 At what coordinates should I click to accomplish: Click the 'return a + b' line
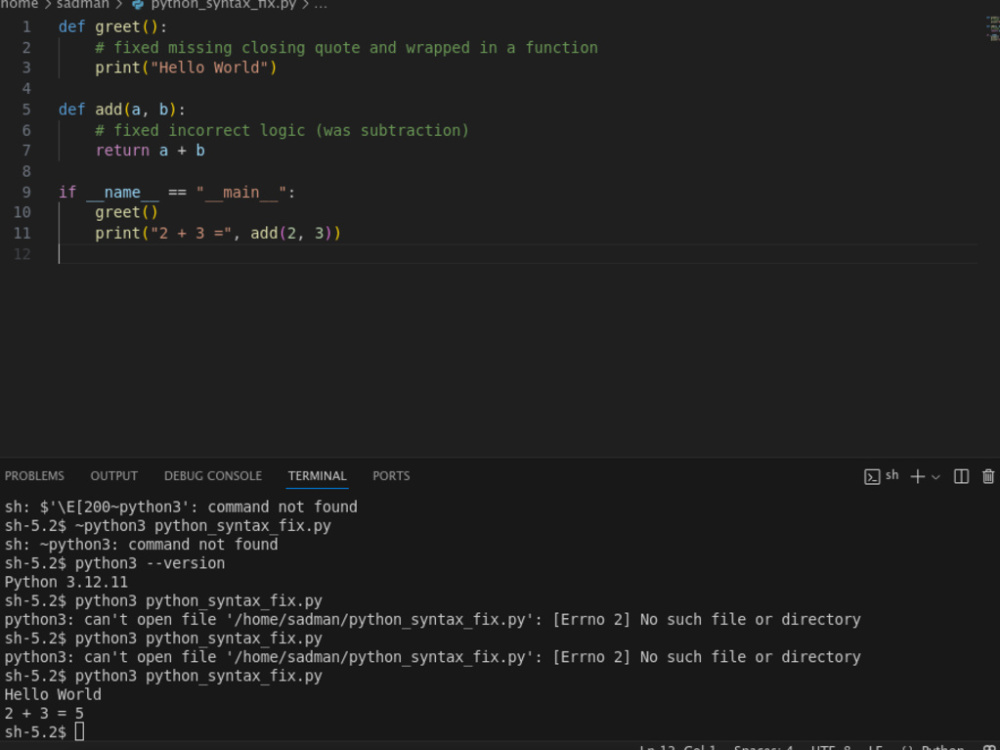[x=150, y=151]
